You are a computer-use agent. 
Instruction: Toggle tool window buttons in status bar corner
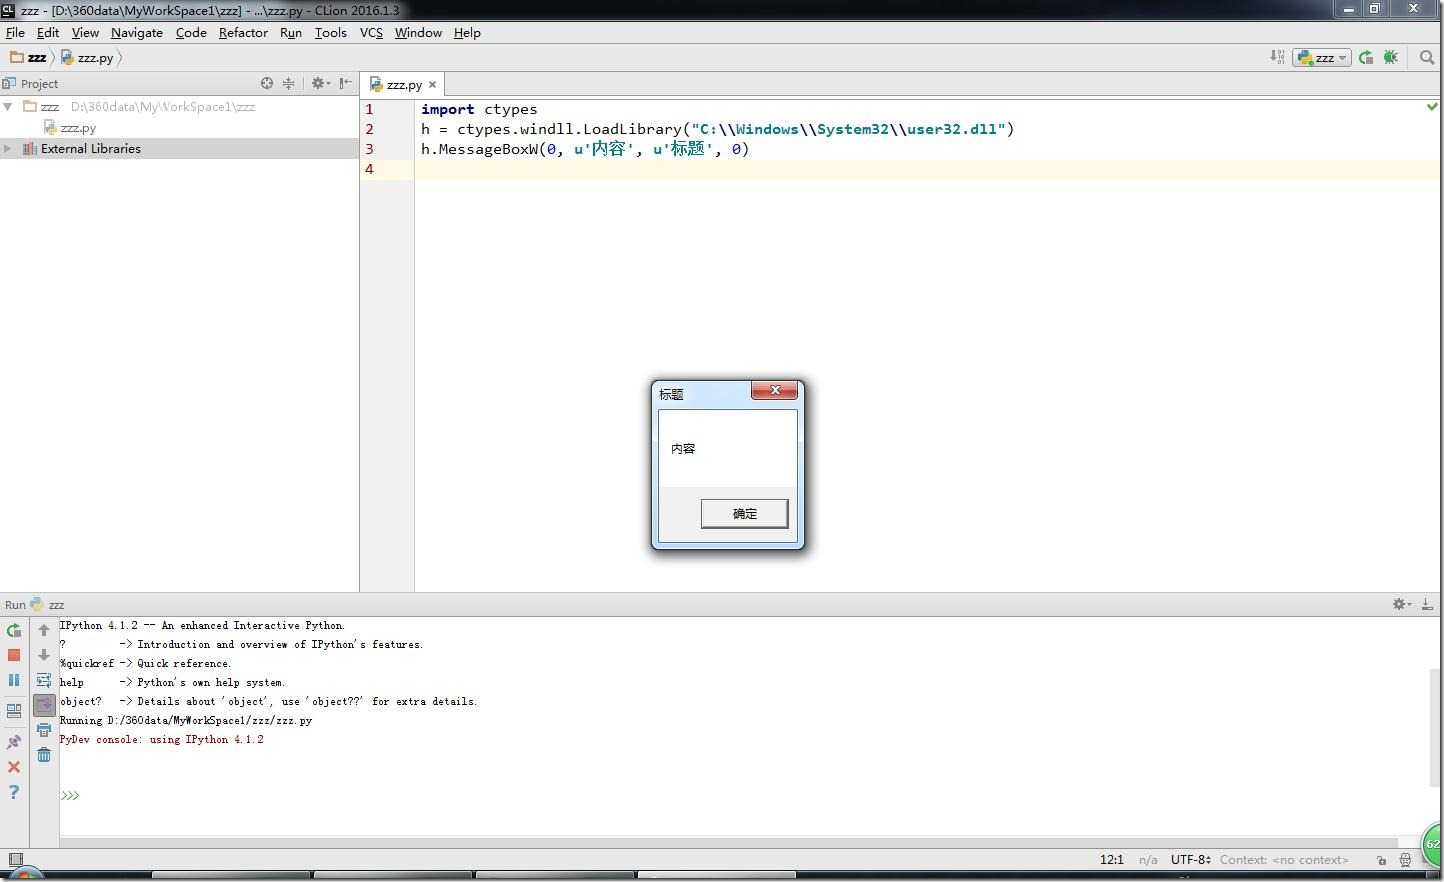(15, 859)
